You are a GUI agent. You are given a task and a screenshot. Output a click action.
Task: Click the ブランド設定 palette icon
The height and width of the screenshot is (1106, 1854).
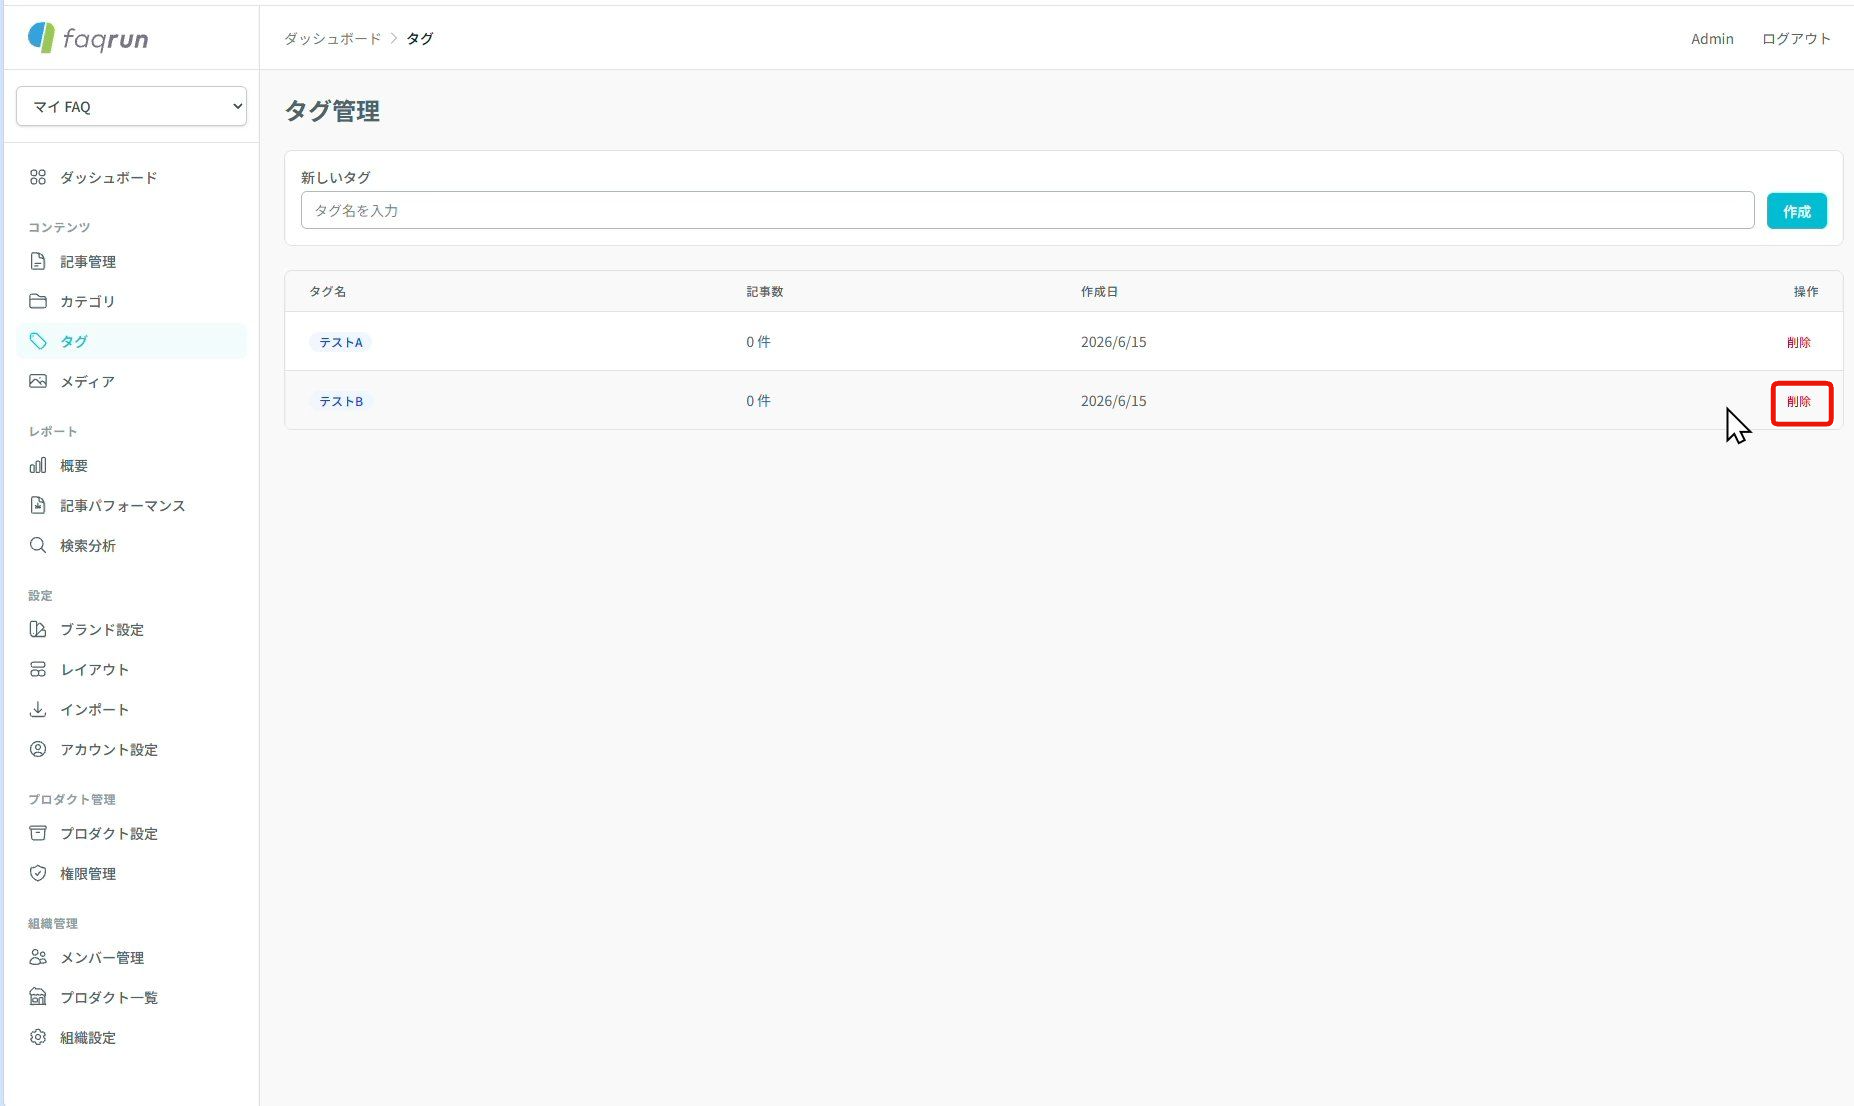[x=38, y=629]
